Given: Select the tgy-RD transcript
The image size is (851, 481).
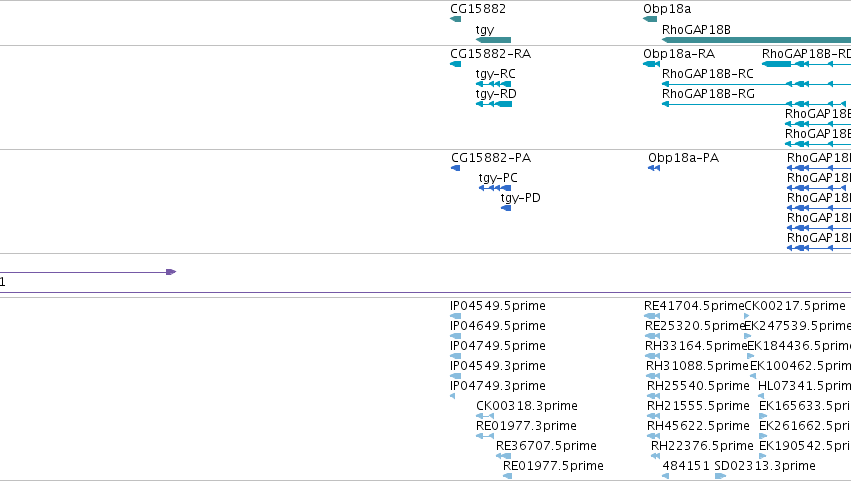Looking at the screenshot, I should [496, 94].
